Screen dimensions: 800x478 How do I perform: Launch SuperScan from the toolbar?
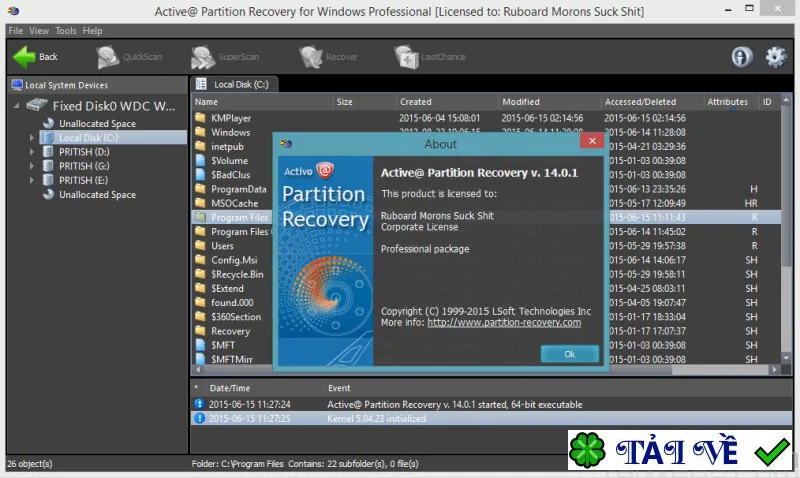point(225,57)
